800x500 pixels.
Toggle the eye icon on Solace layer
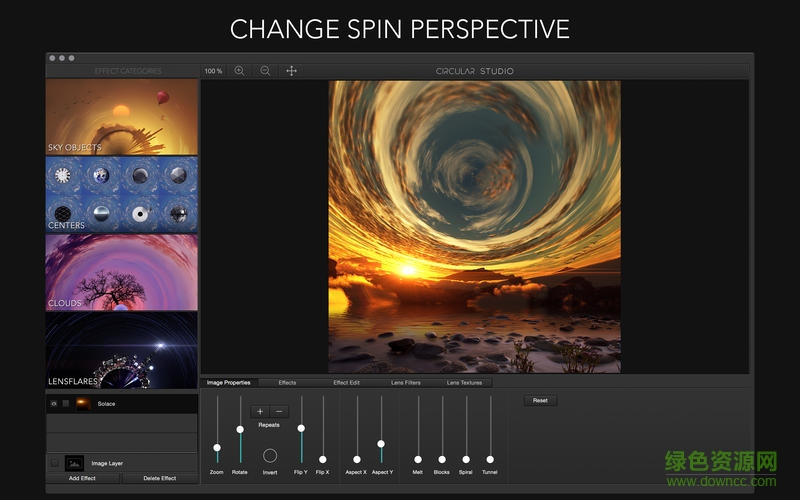[54, 404]
